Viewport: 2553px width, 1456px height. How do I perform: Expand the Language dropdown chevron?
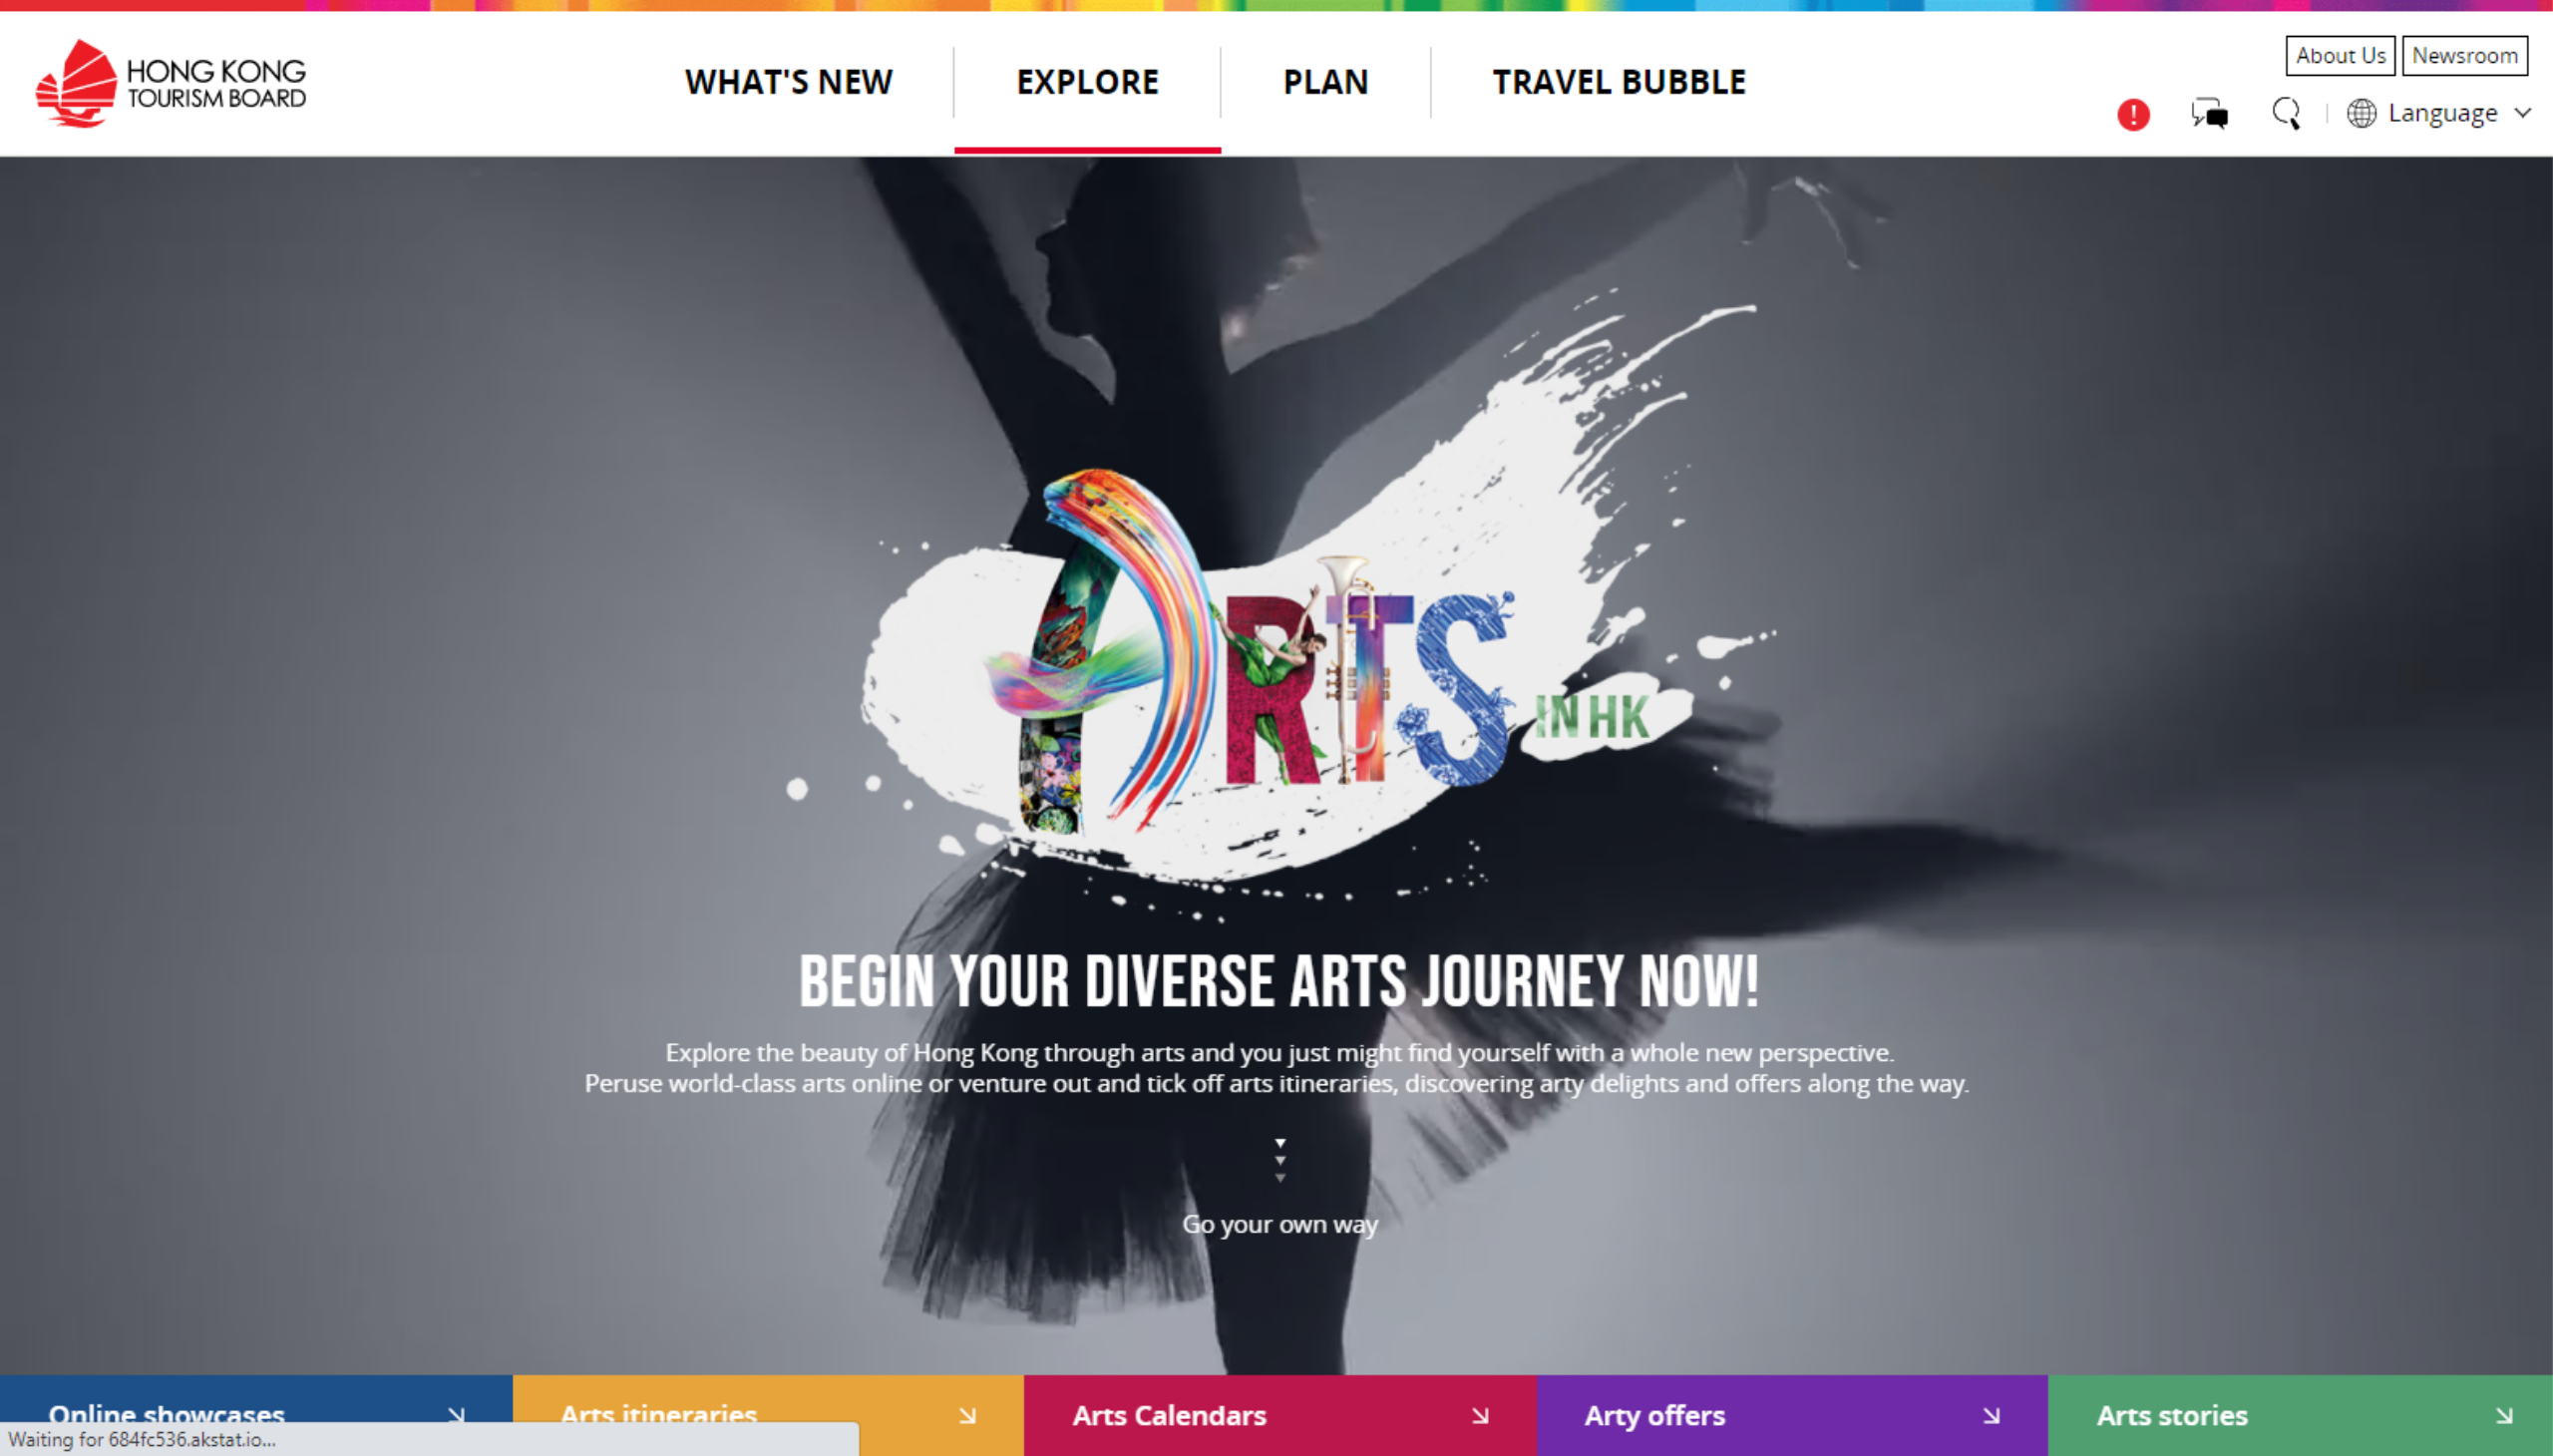click(2522, 113)
